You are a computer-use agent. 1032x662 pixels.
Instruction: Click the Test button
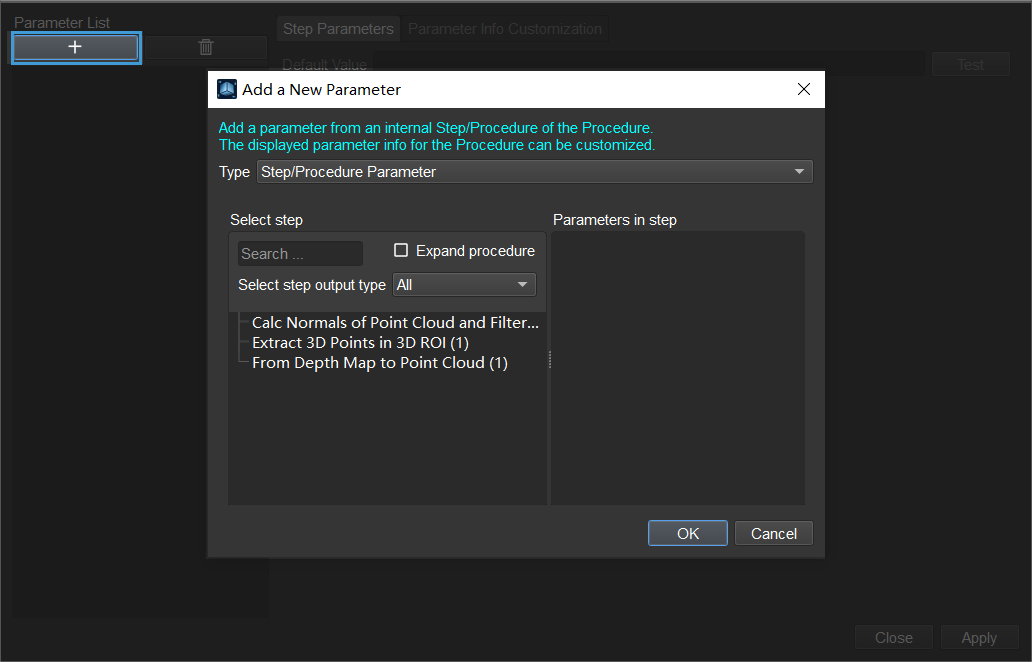click(x=971, y=65)
